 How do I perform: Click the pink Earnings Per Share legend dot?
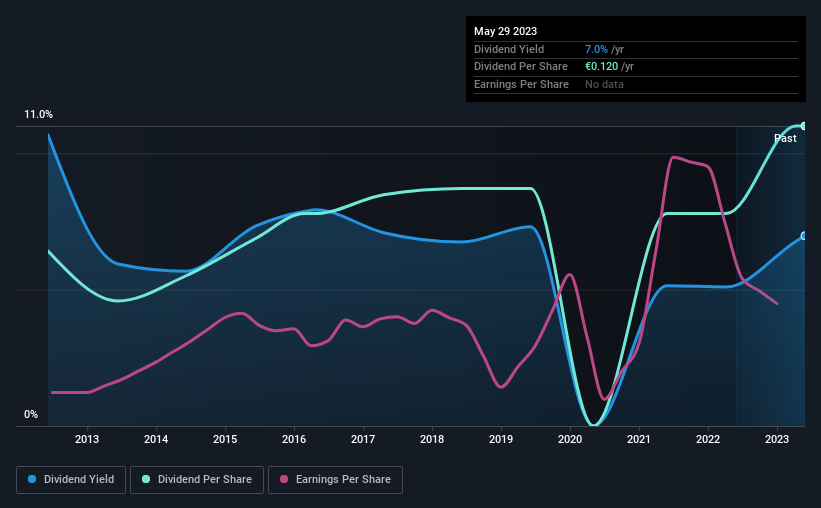(284, 480)
